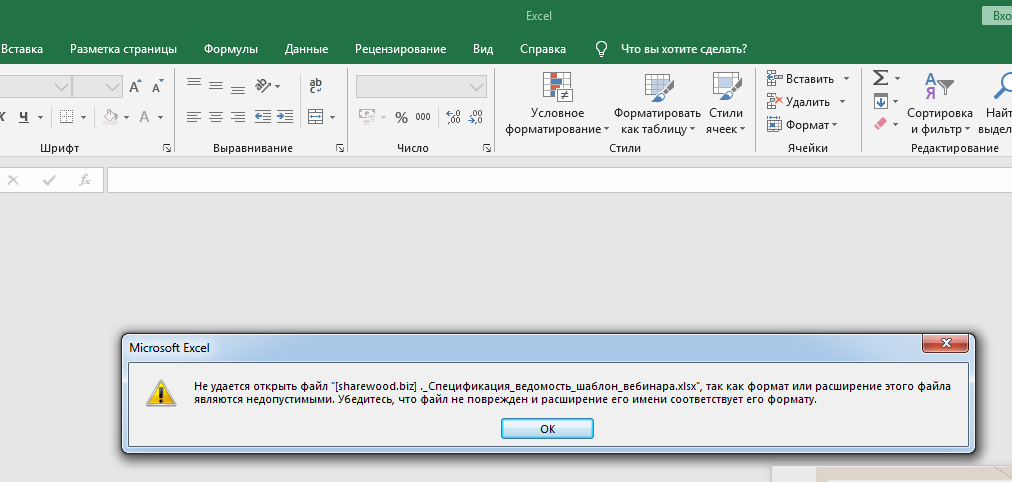Click increase indent icon
The height and width of the screenshot is (482, 1012).
pos(285,117)
